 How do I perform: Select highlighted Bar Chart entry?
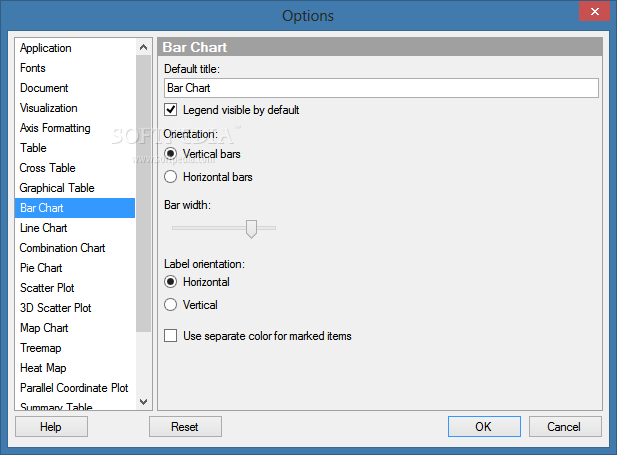75,208
